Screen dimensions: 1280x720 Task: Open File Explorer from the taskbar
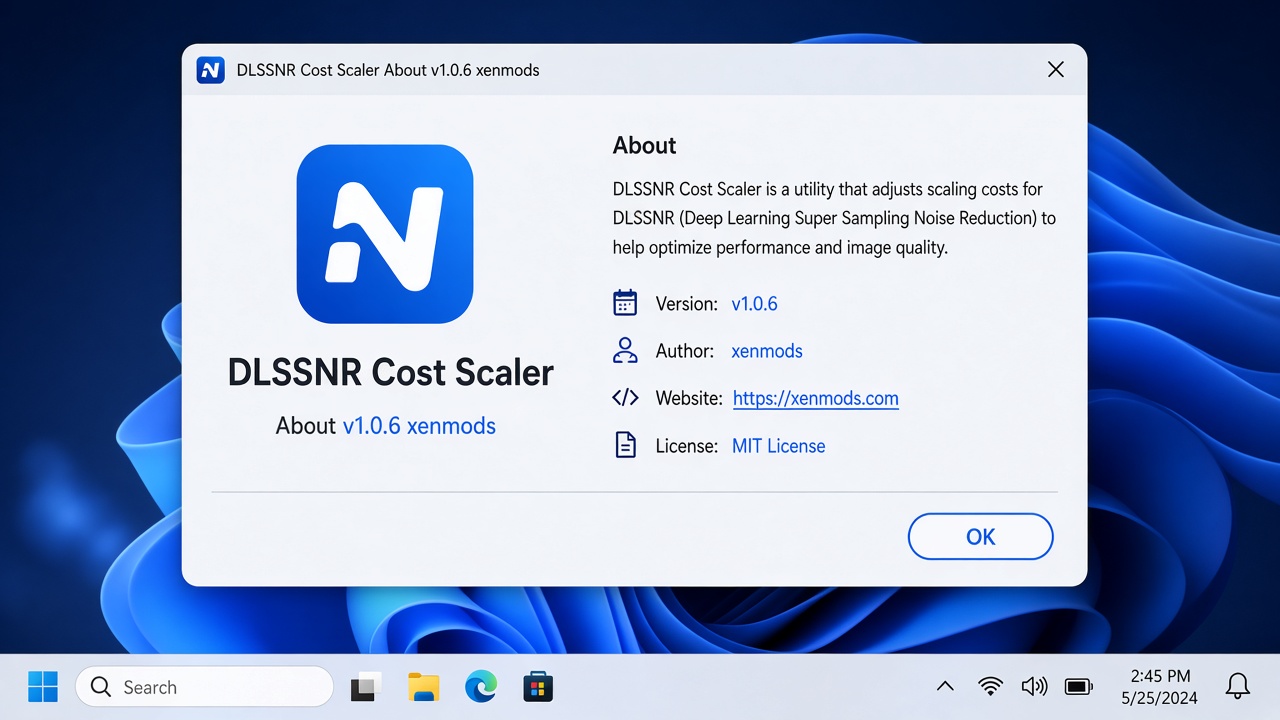click(x=424, y=687)
